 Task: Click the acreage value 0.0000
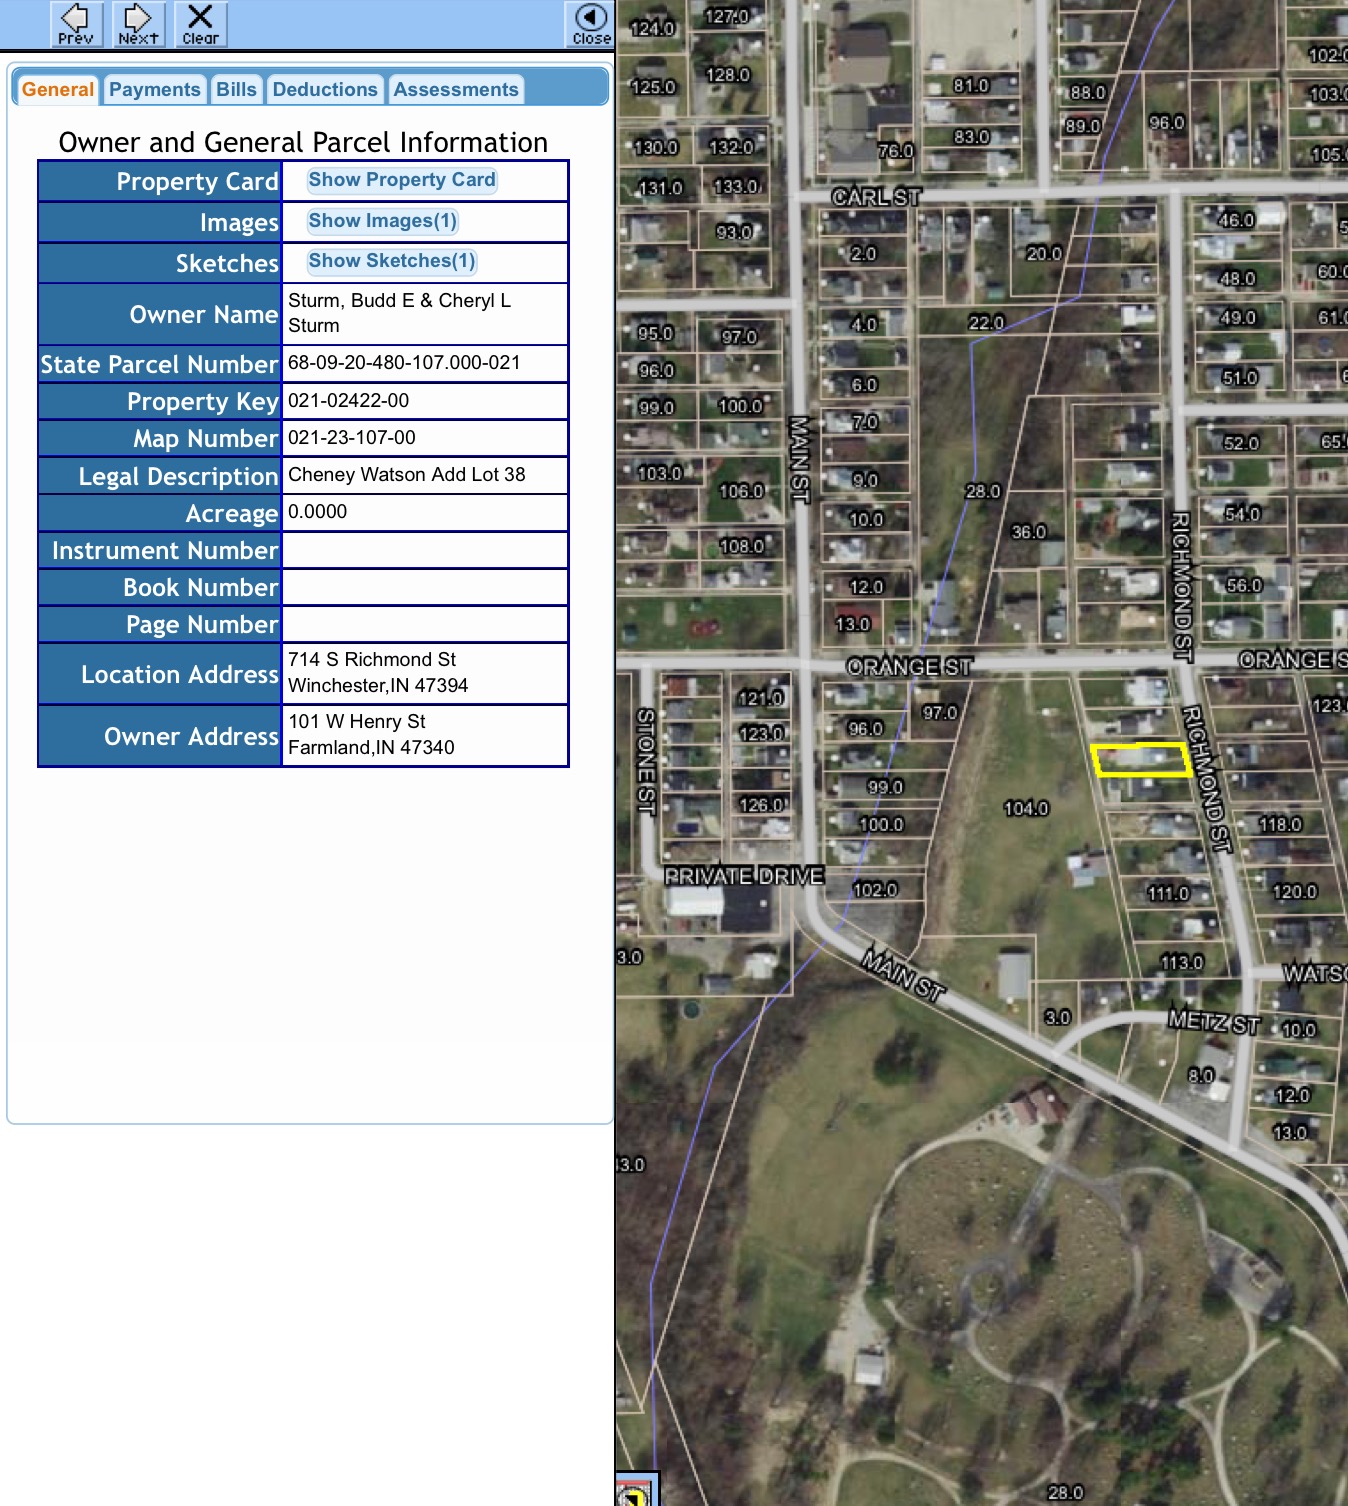(x=318, y=512)
